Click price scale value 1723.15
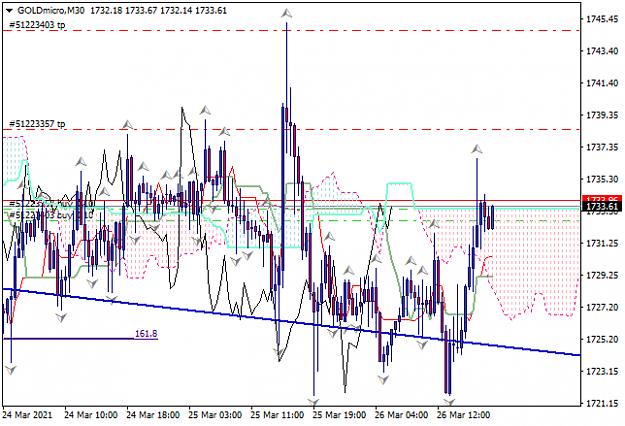This screenshot has height=426, width=625. 602,371
